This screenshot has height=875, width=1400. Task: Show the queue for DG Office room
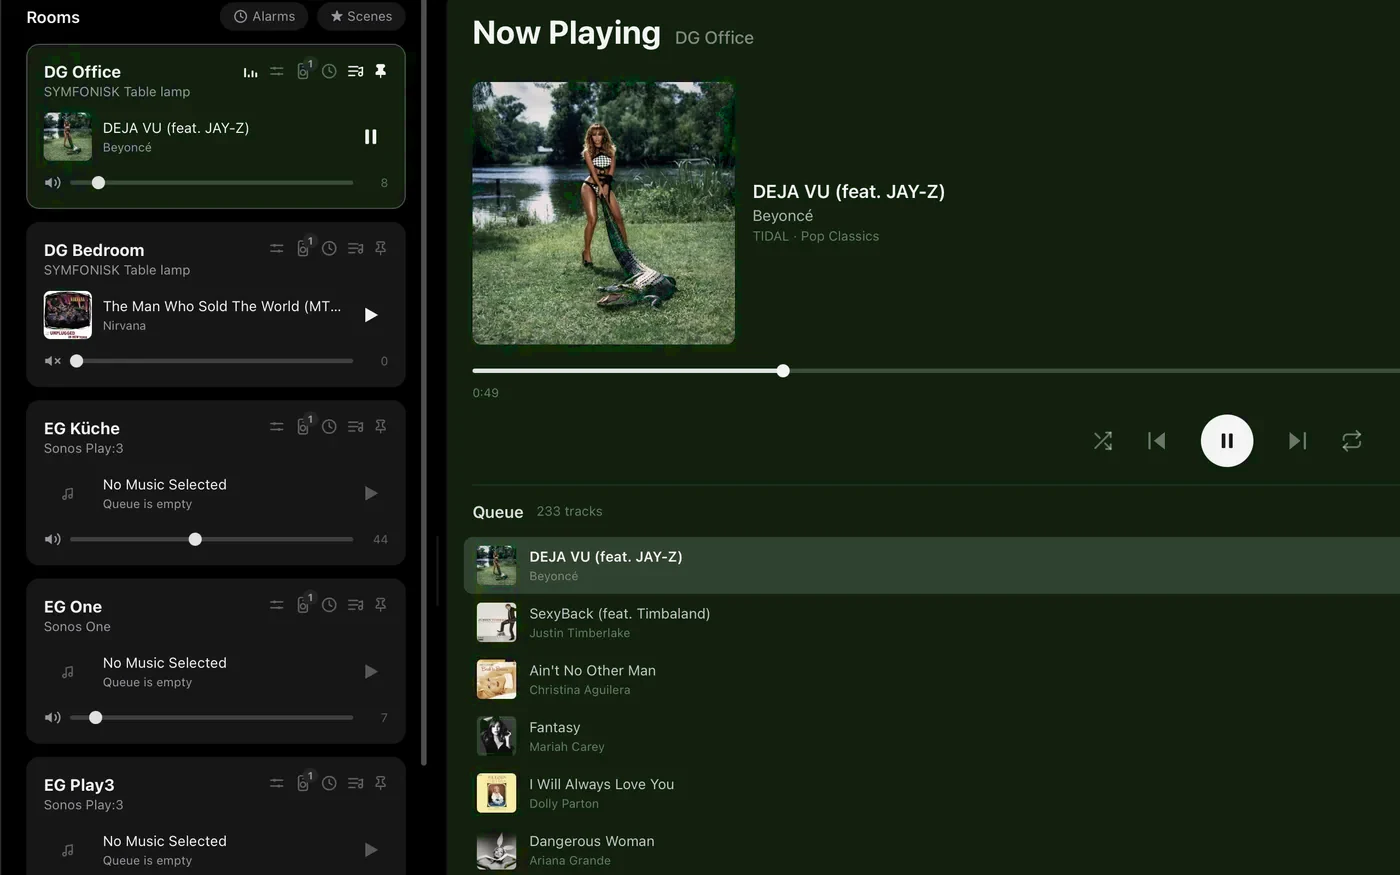(x=355, y=71)
